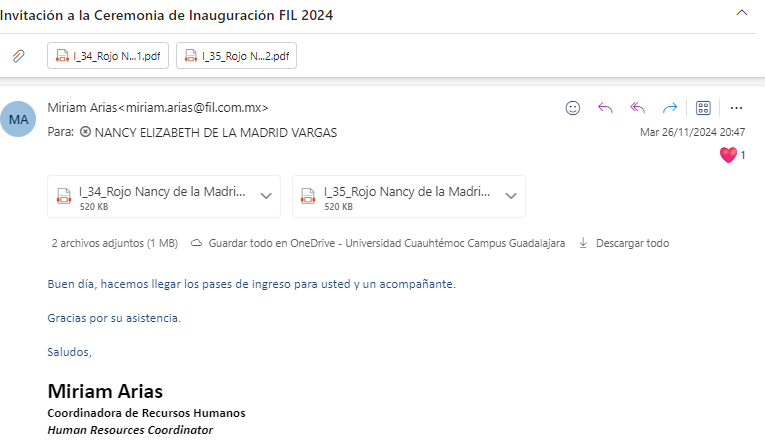
Task: Click the 520 KB size under I_34_Rojo
Action: tap(94, 207)
